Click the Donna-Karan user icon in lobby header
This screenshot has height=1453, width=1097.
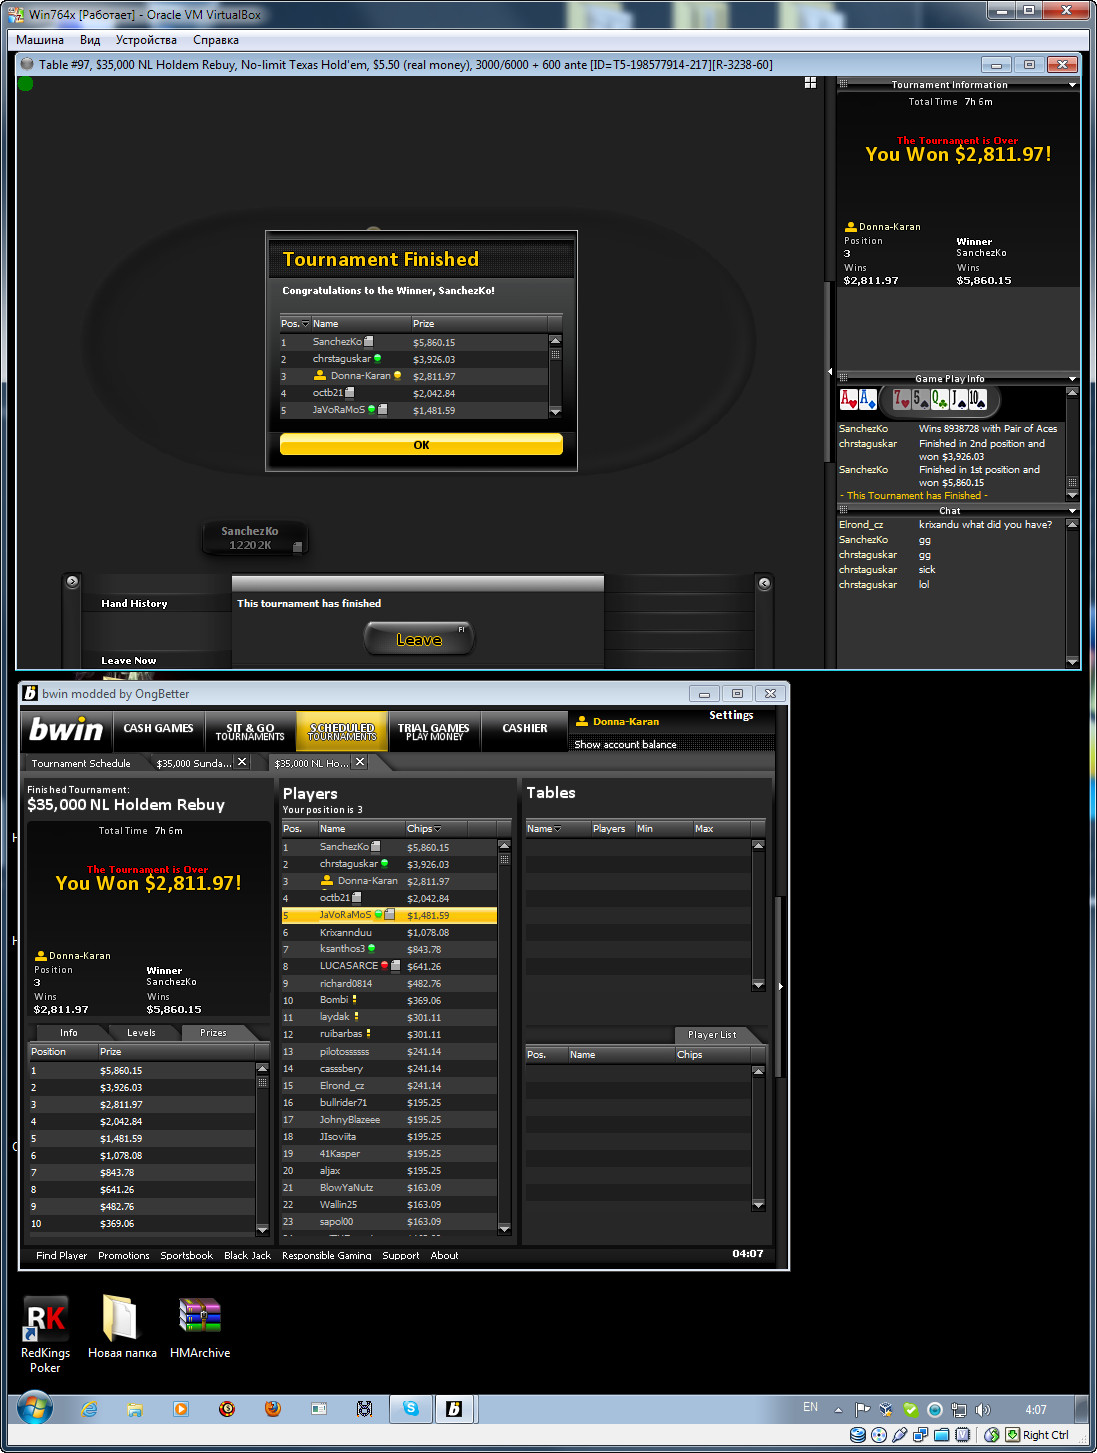pyautogui.click(x=582, y=721)
